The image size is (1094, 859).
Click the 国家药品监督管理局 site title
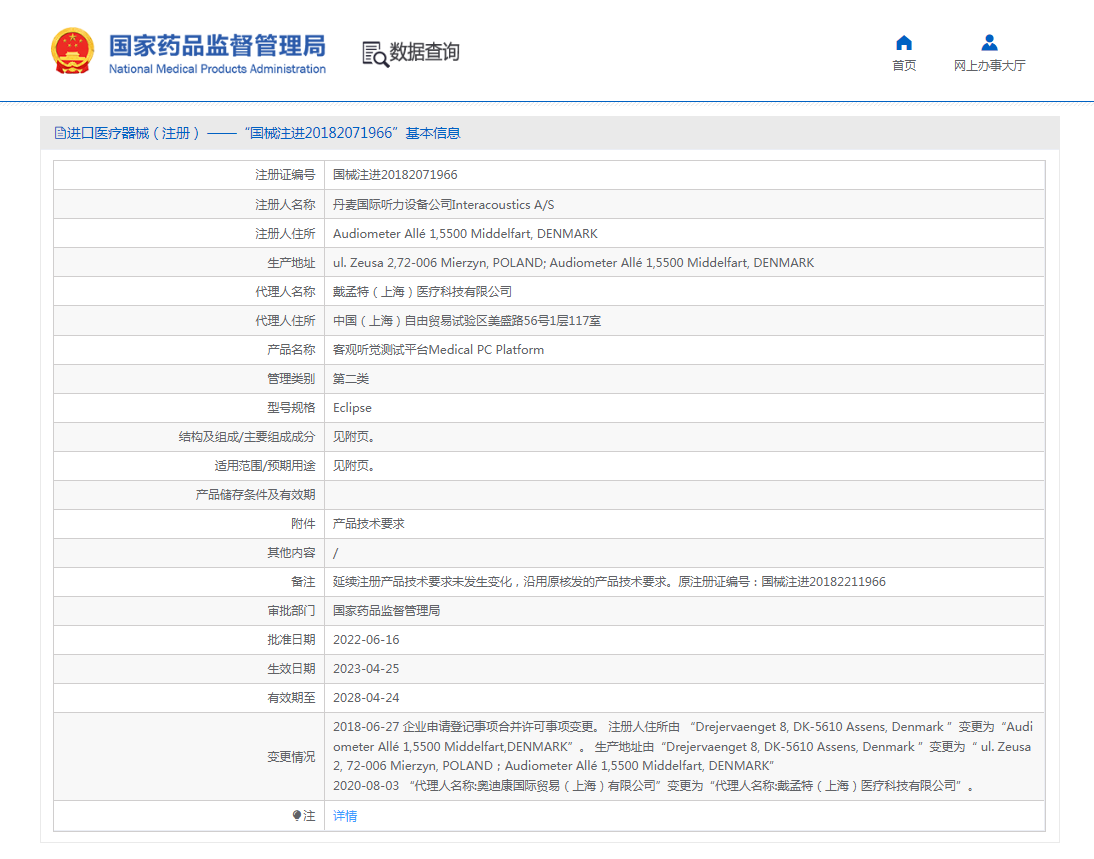(x=217, y=45)
